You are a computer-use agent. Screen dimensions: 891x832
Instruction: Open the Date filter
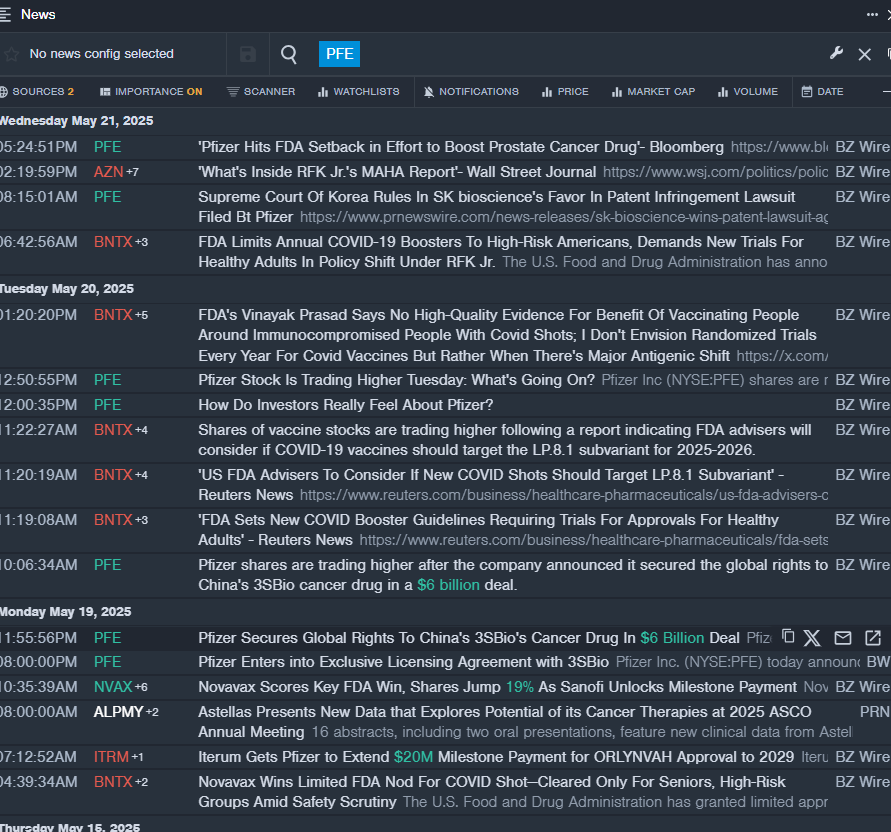822,91
